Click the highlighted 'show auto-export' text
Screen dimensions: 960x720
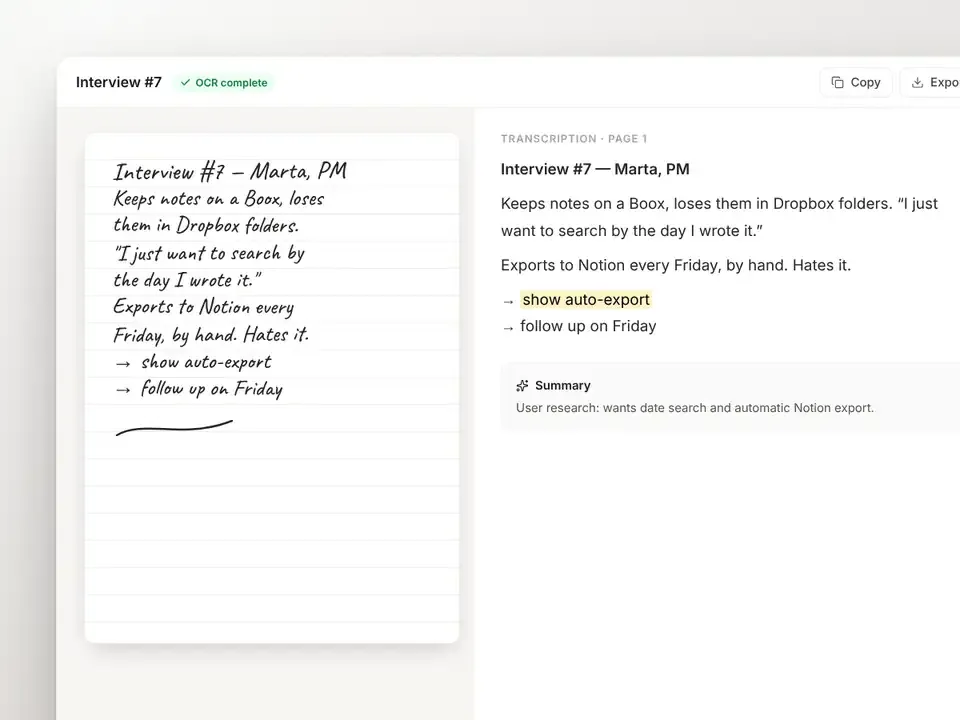(x=586, y=299)
